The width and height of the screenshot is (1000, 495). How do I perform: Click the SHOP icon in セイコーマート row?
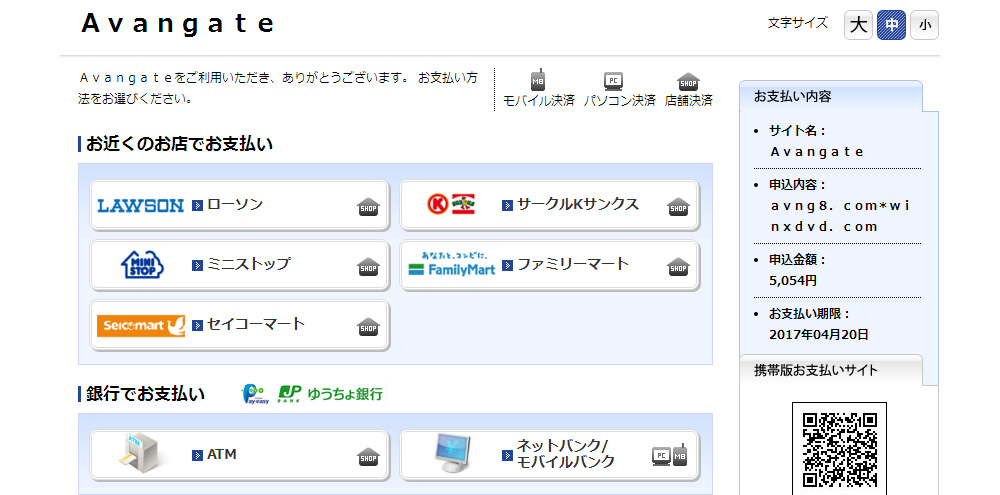[x=368, y=326]
